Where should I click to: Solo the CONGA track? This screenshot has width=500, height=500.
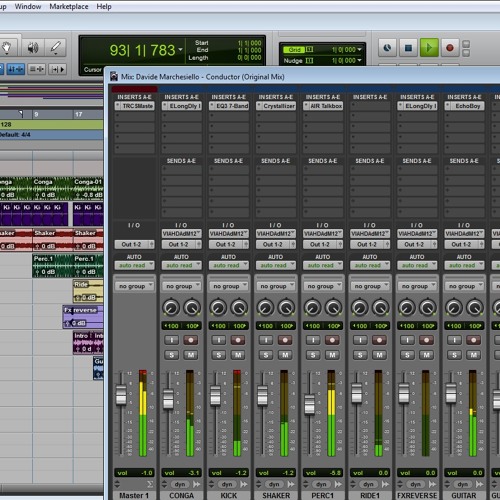[172, 355]
